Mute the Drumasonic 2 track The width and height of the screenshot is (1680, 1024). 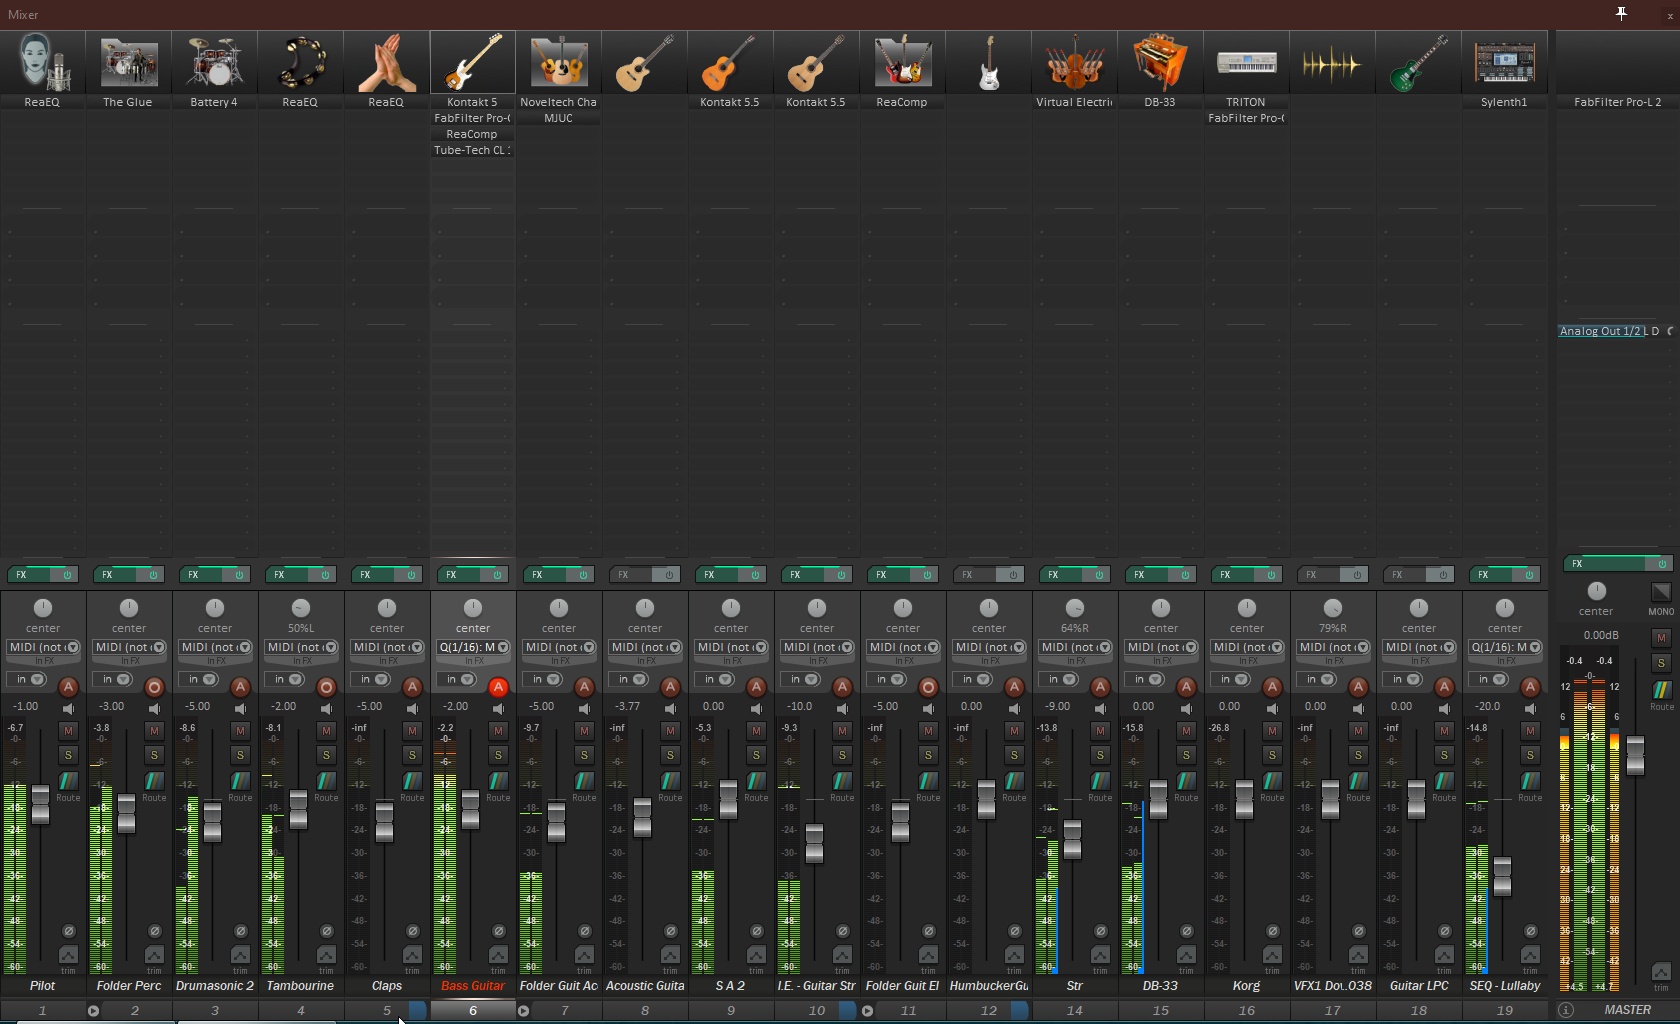[x=240, y=731]
